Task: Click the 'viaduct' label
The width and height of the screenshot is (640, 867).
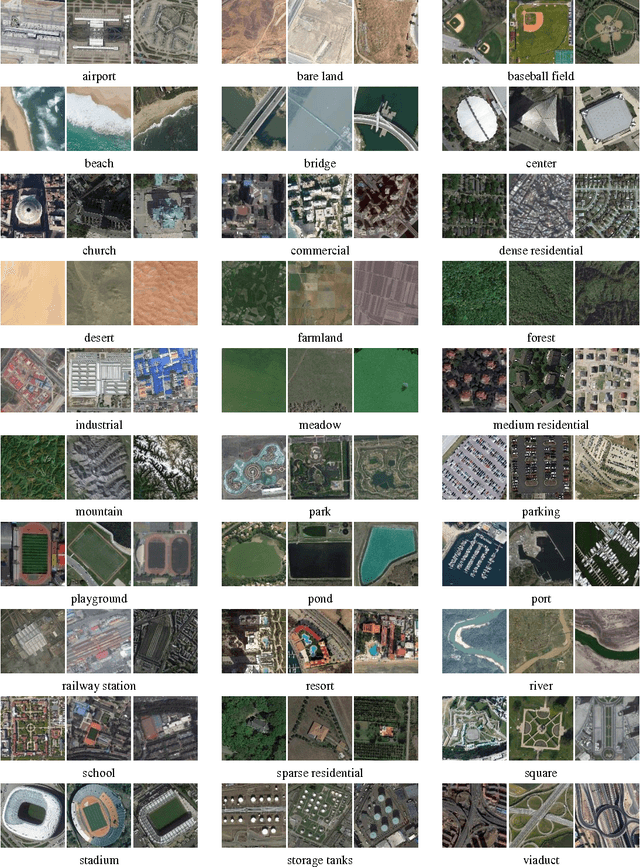Action: tap(540, 860)
